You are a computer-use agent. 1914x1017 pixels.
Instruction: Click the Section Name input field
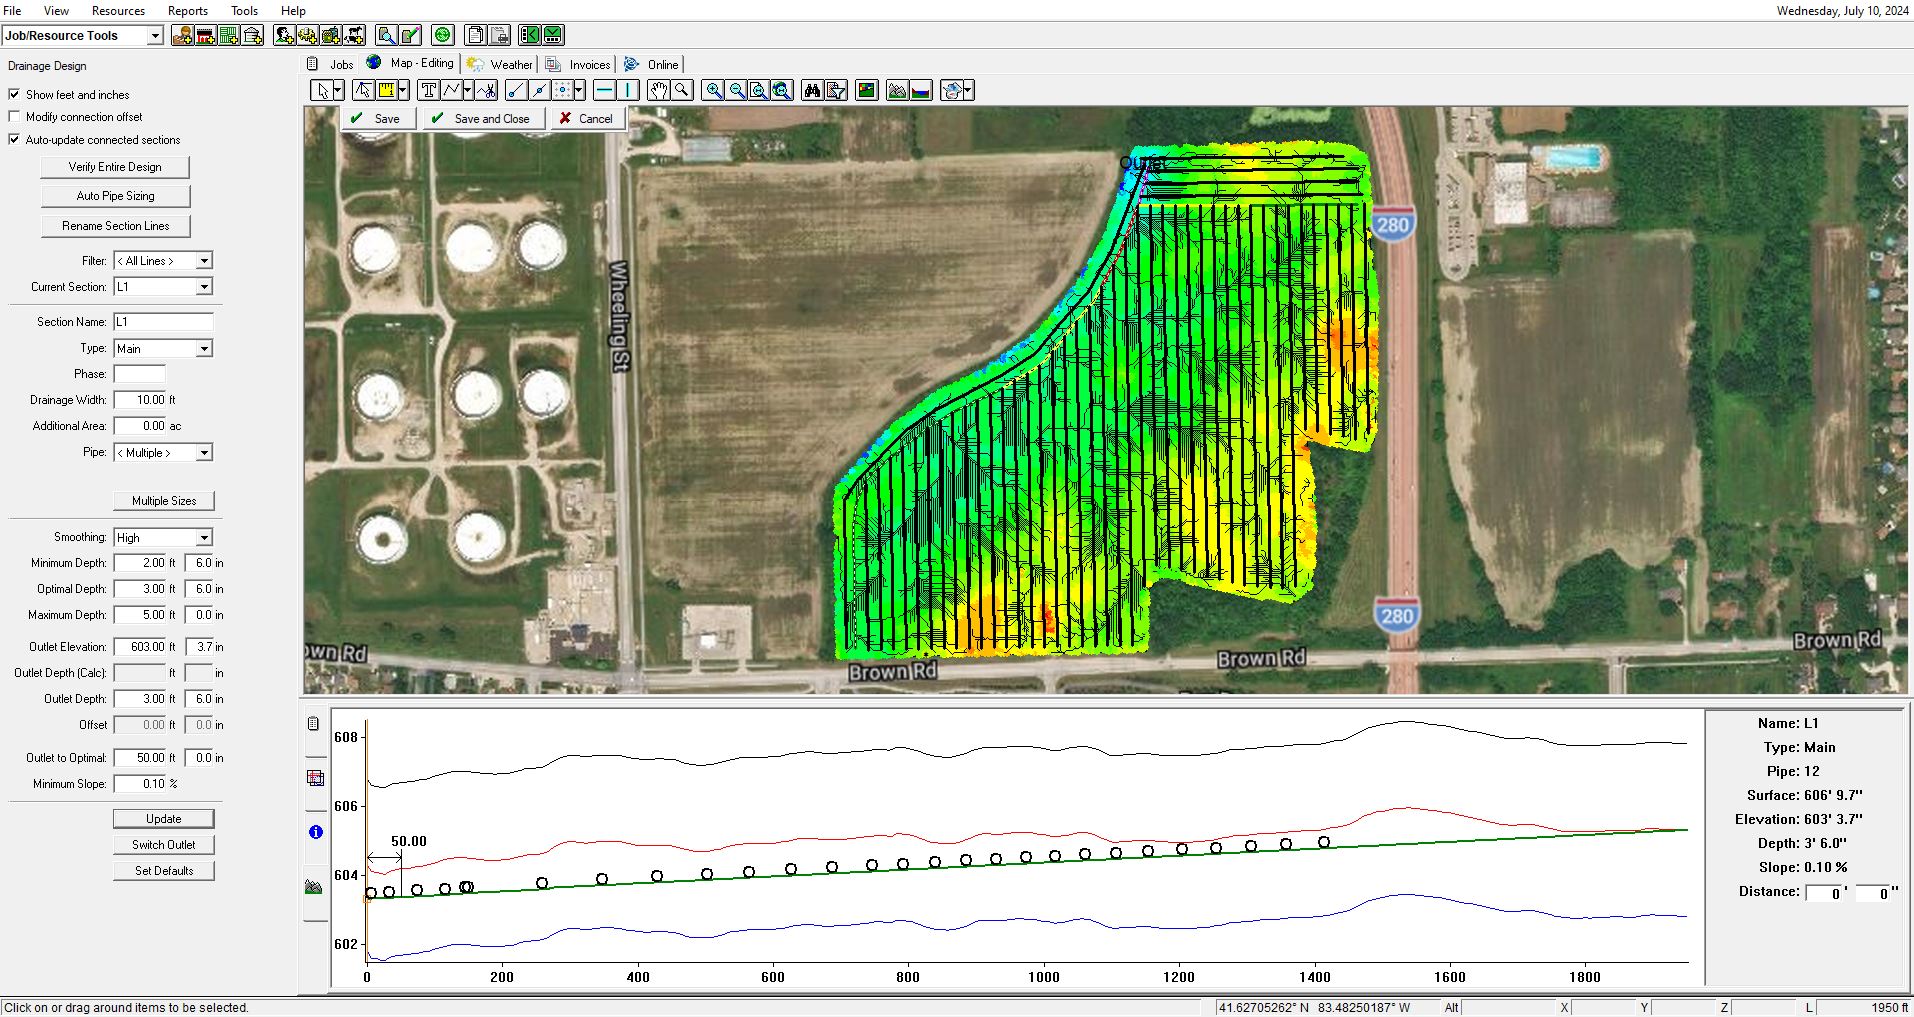163,322
